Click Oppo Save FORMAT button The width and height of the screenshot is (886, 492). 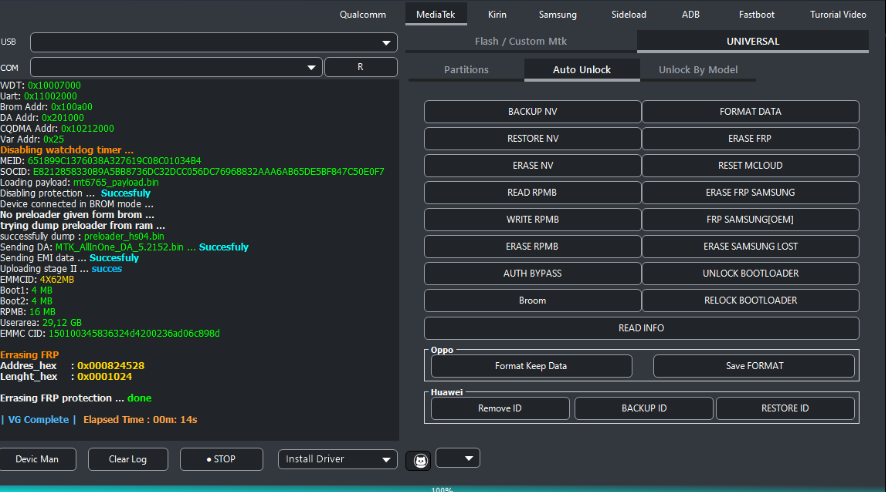(x=754, y=366)
